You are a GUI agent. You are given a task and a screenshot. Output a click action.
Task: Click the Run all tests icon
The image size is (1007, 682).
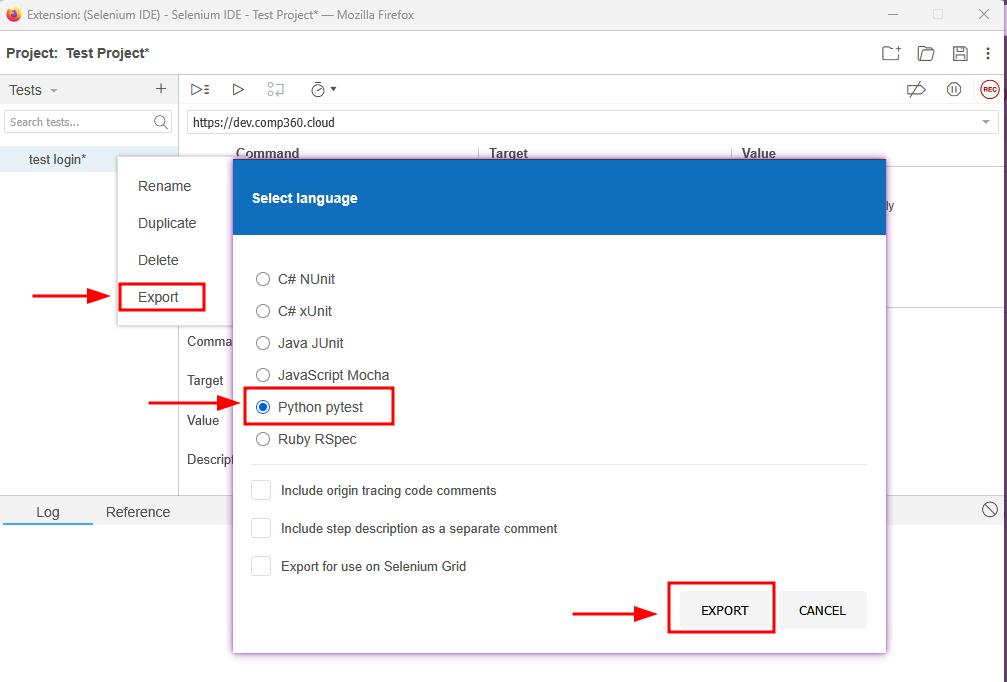pos(200,89)
